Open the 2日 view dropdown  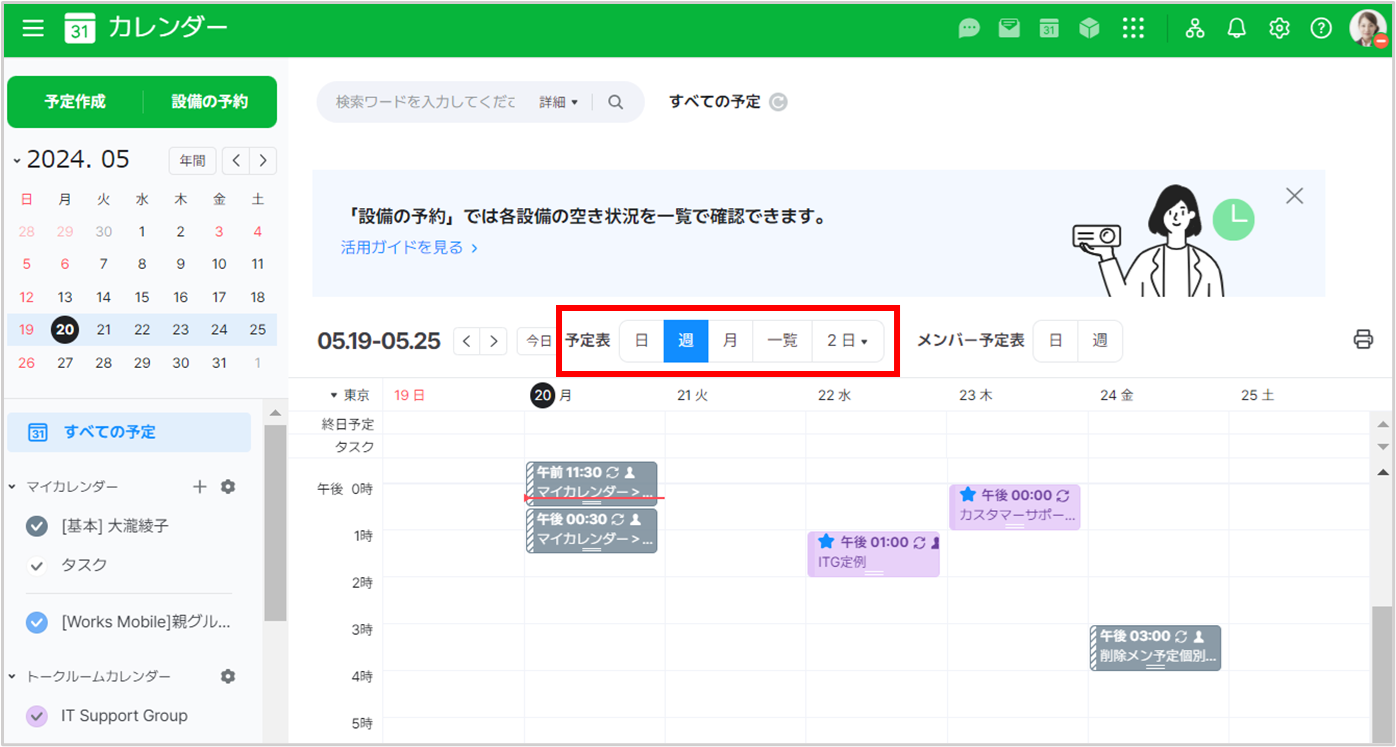tap(847, 341)
